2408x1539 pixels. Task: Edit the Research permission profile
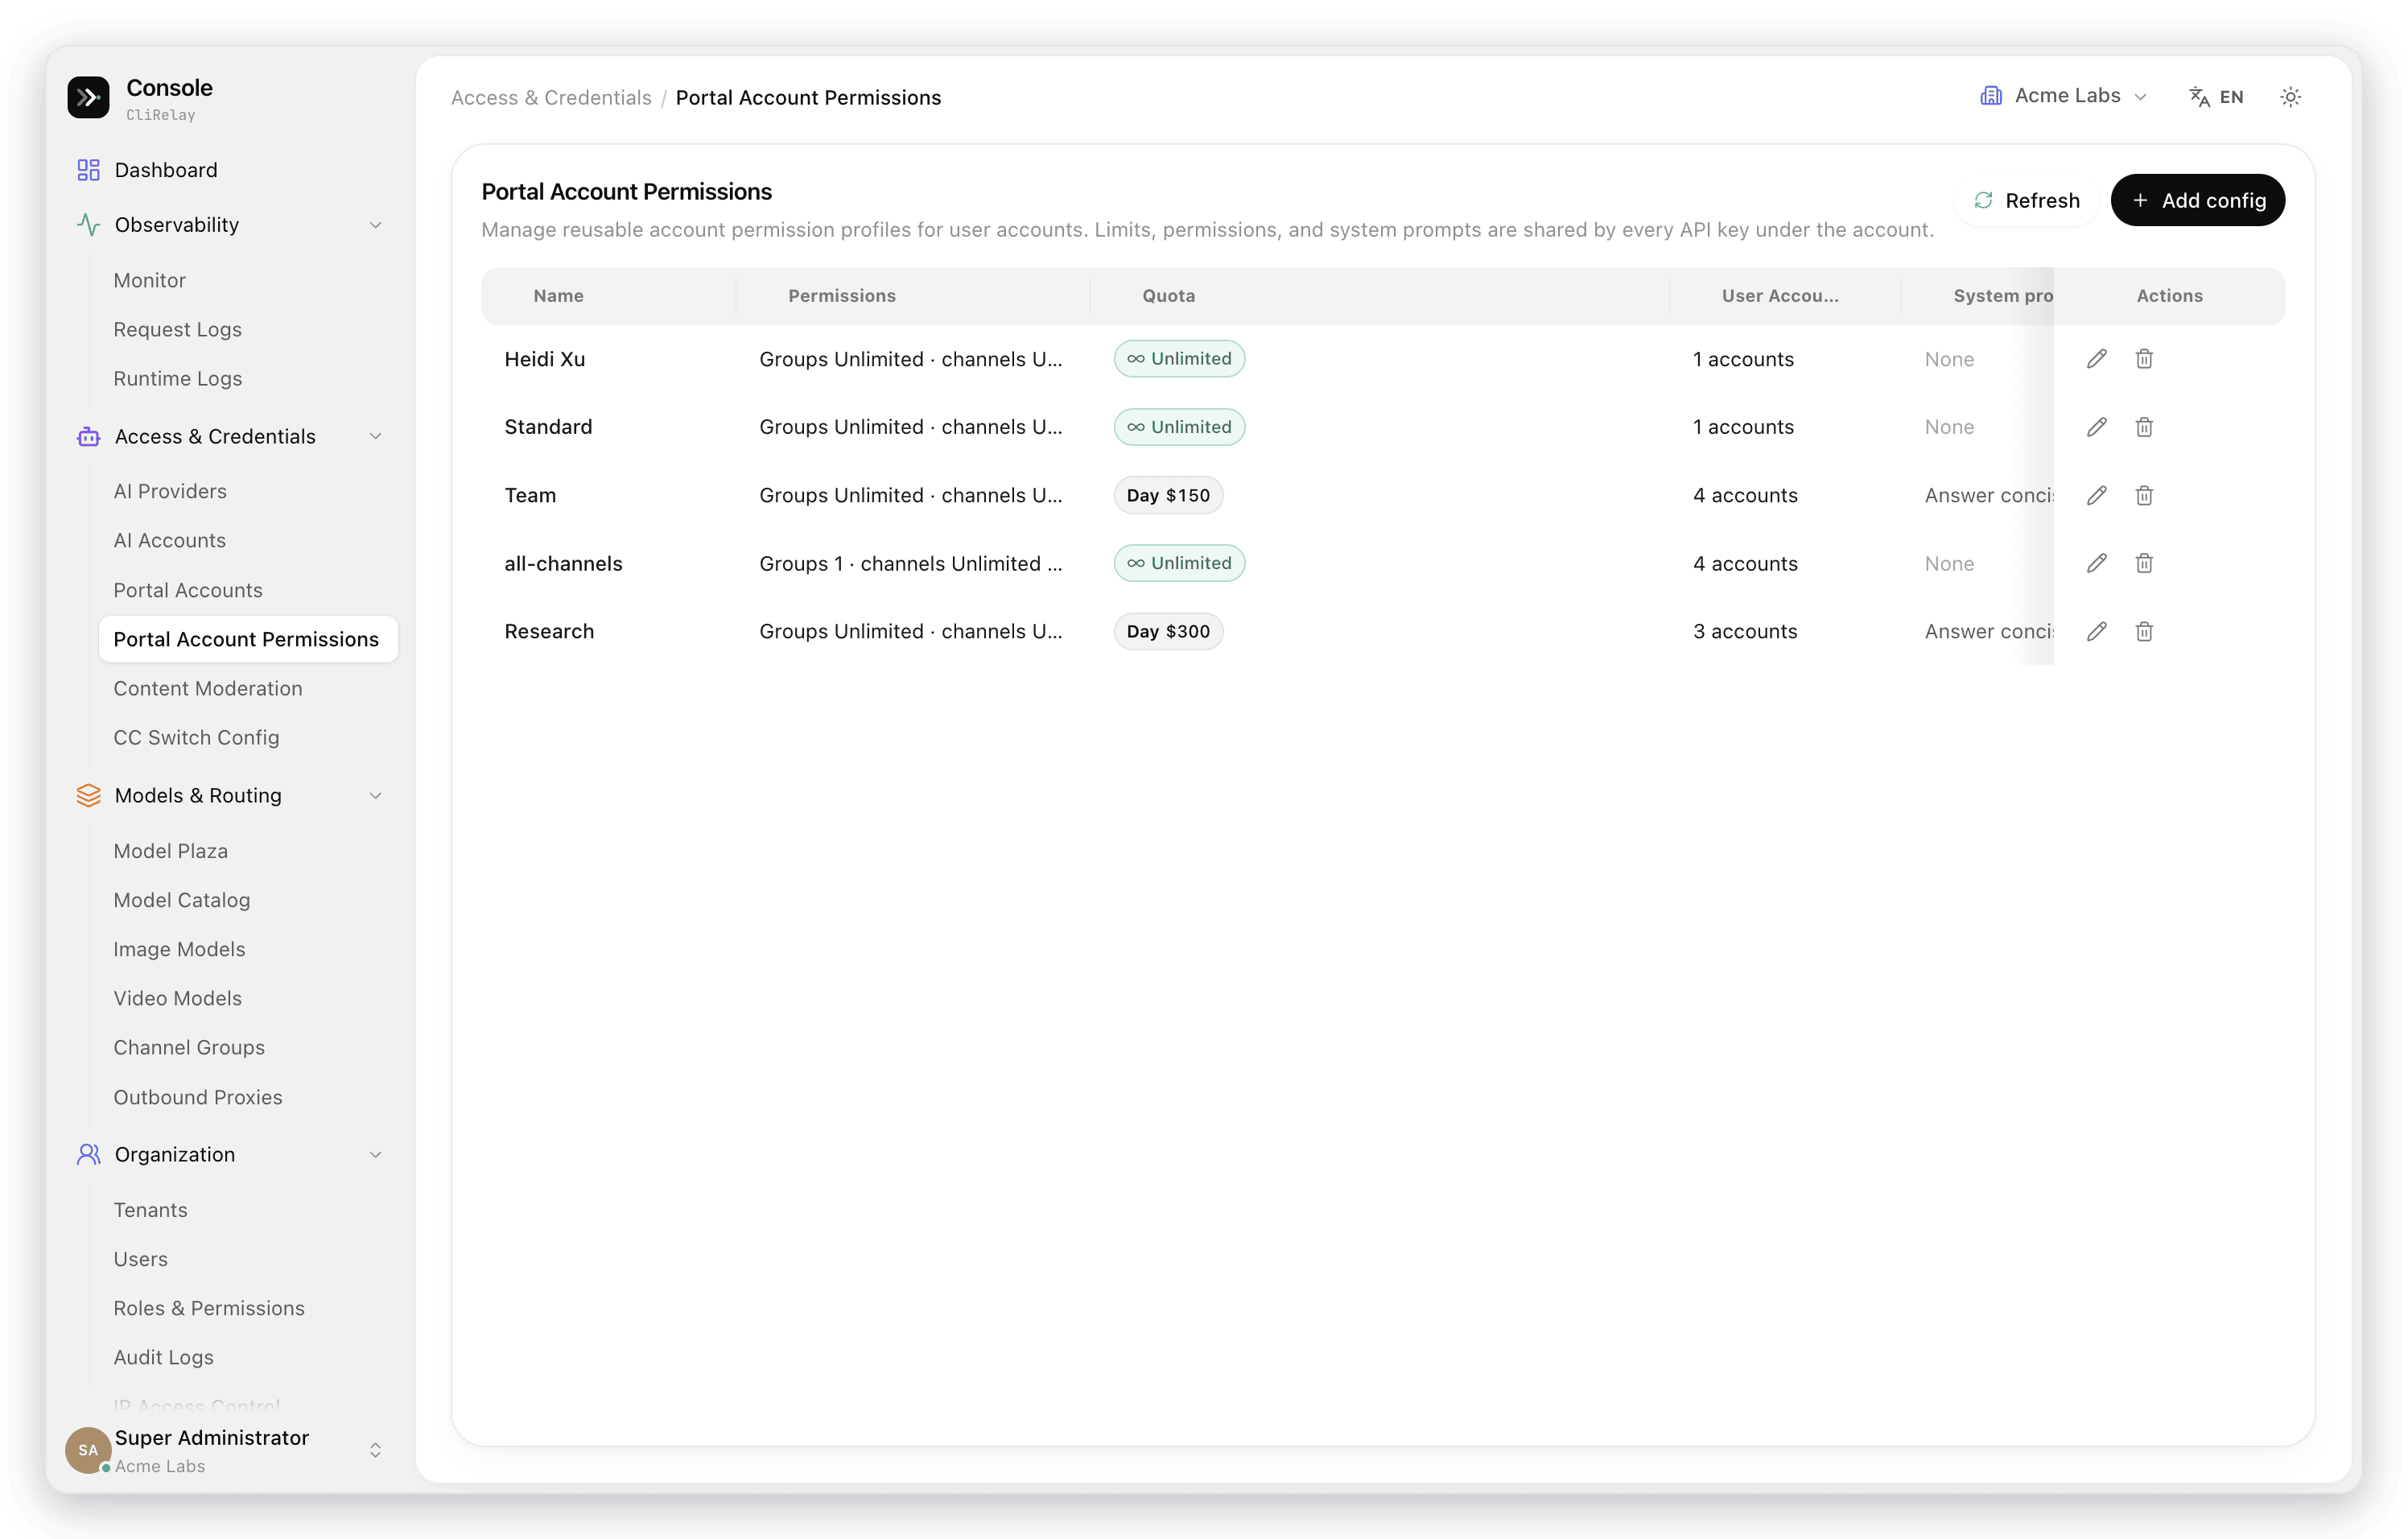point(2097,631)
